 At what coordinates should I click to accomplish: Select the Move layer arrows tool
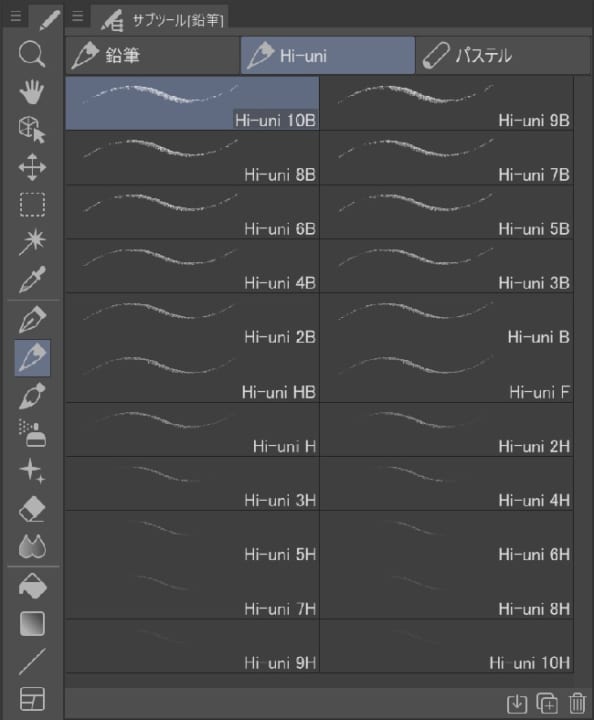32,167
